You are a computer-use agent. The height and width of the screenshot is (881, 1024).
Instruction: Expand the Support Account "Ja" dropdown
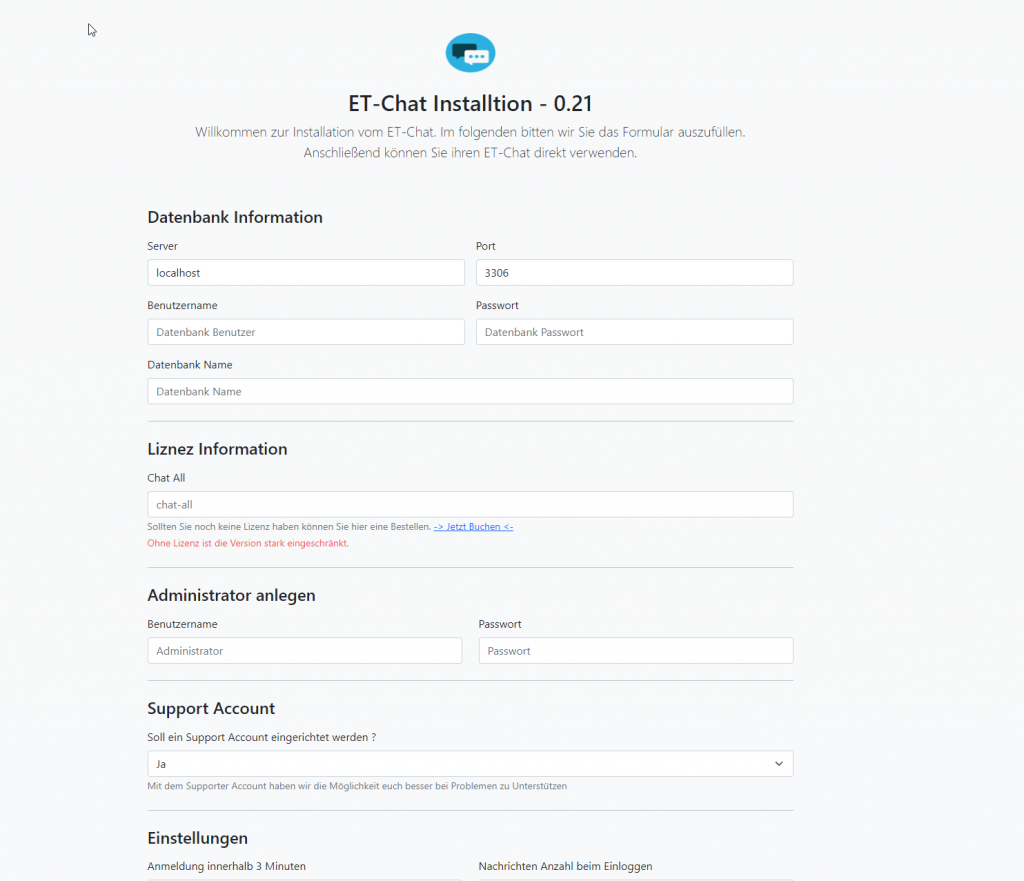pos(470,764)
